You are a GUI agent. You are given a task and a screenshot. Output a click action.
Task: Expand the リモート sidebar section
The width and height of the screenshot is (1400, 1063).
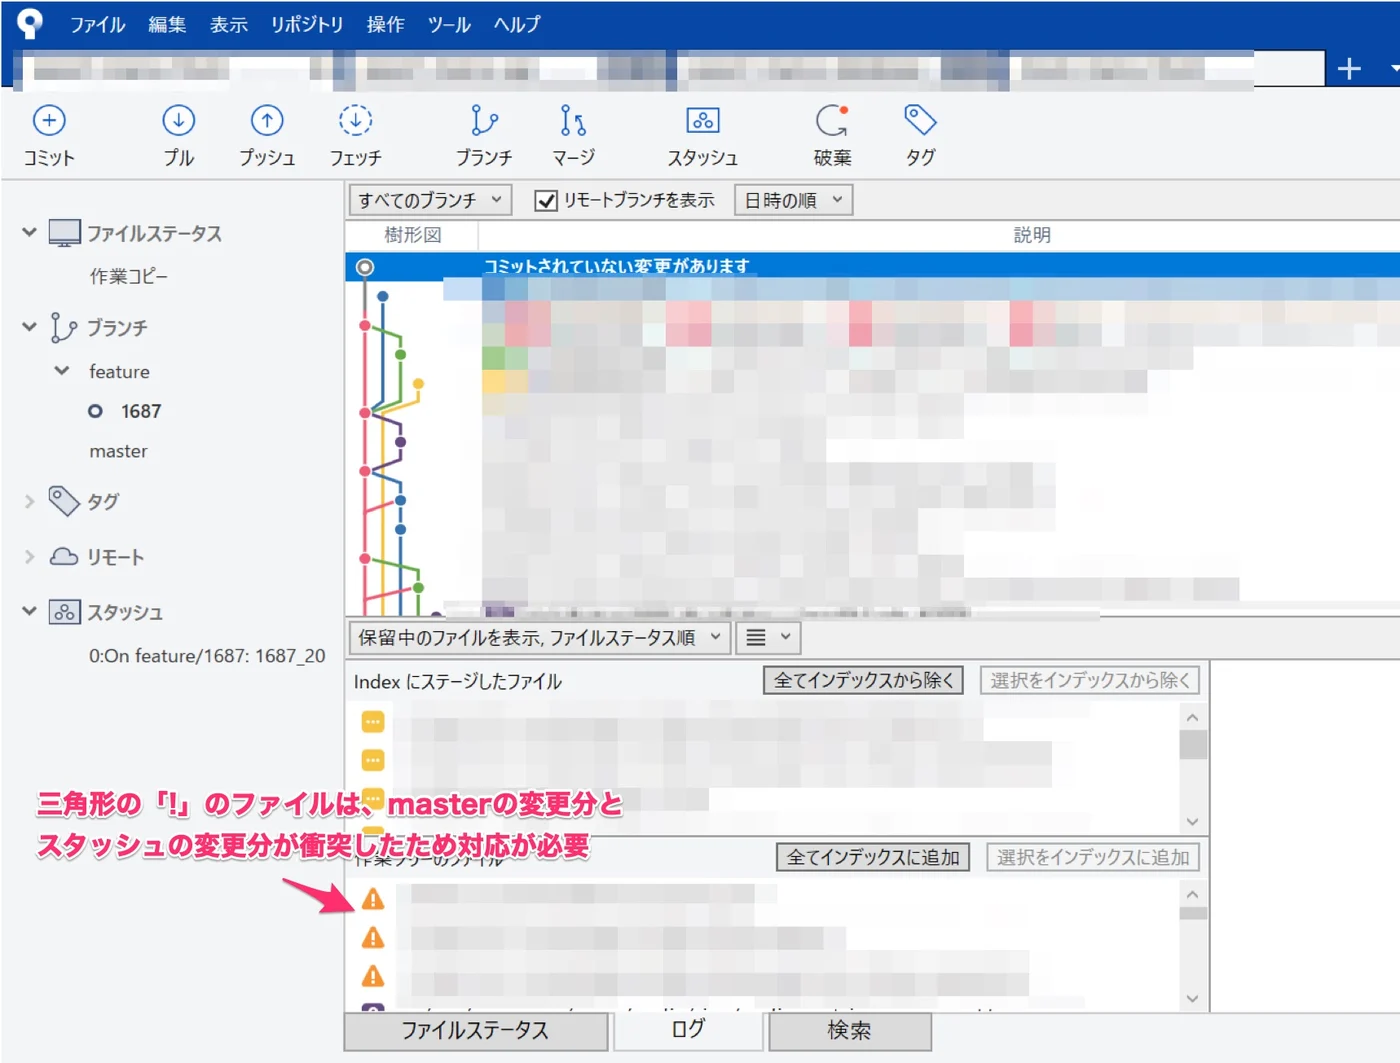(x=29, y=557)
